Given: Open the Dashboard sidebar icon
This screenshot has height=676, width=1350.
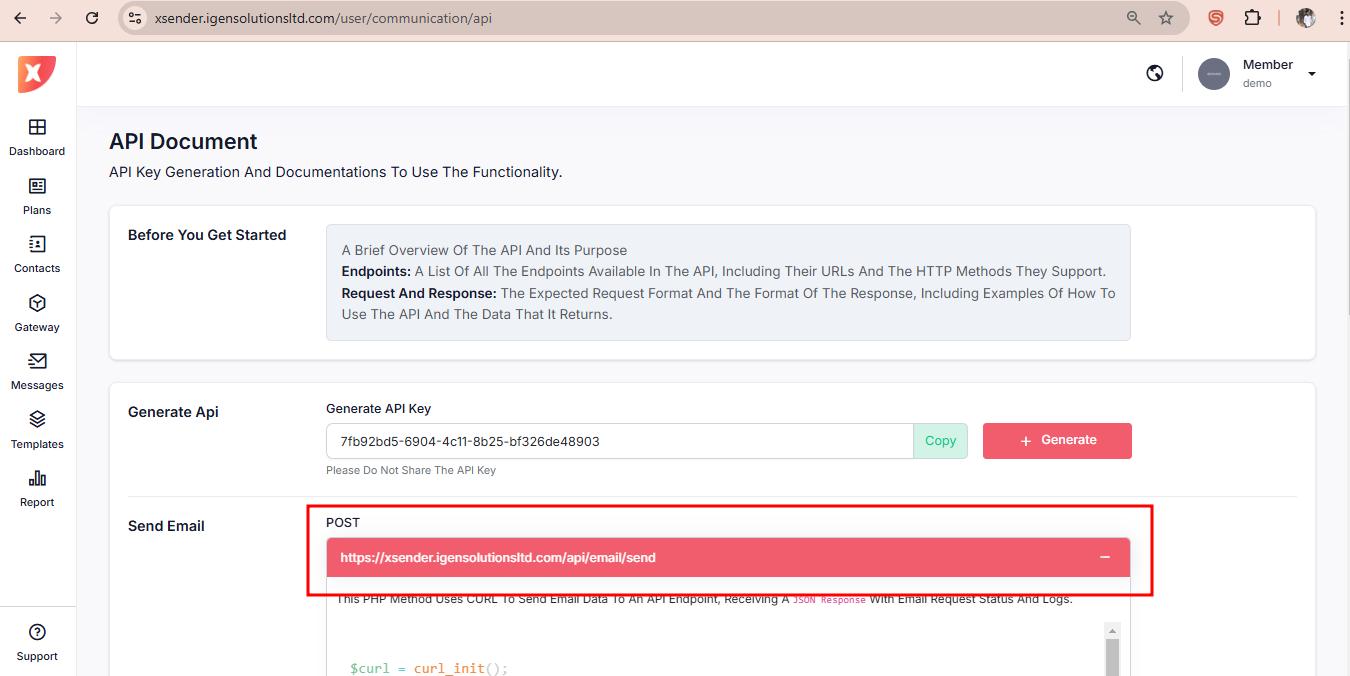Looking at the screenshot, I should point(37,137).
